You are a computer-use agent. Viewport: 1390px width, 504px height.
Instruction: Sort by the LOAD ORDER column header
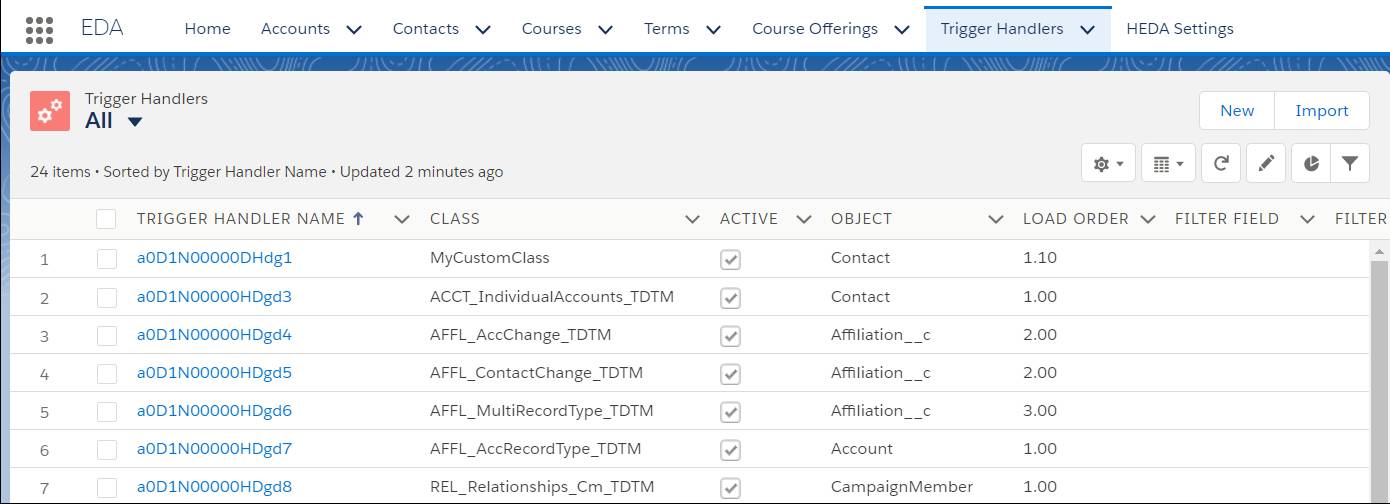pyautogui.click(x=1075, y=219)
